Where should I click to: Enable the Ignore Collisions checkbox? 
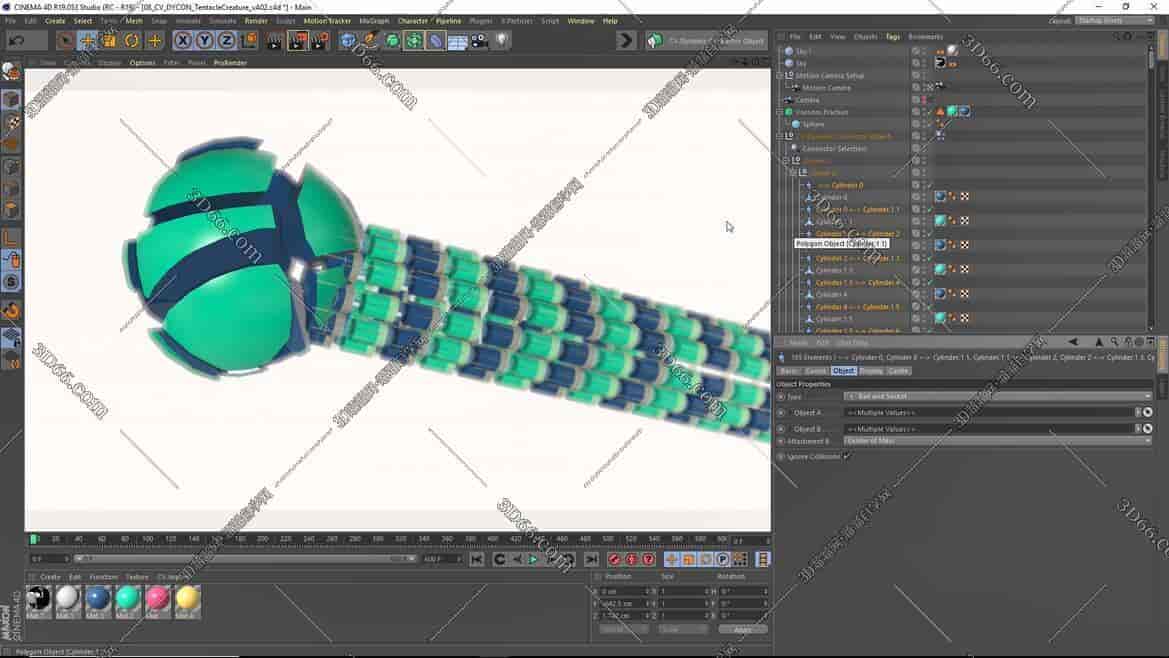(x=847, y=457)
